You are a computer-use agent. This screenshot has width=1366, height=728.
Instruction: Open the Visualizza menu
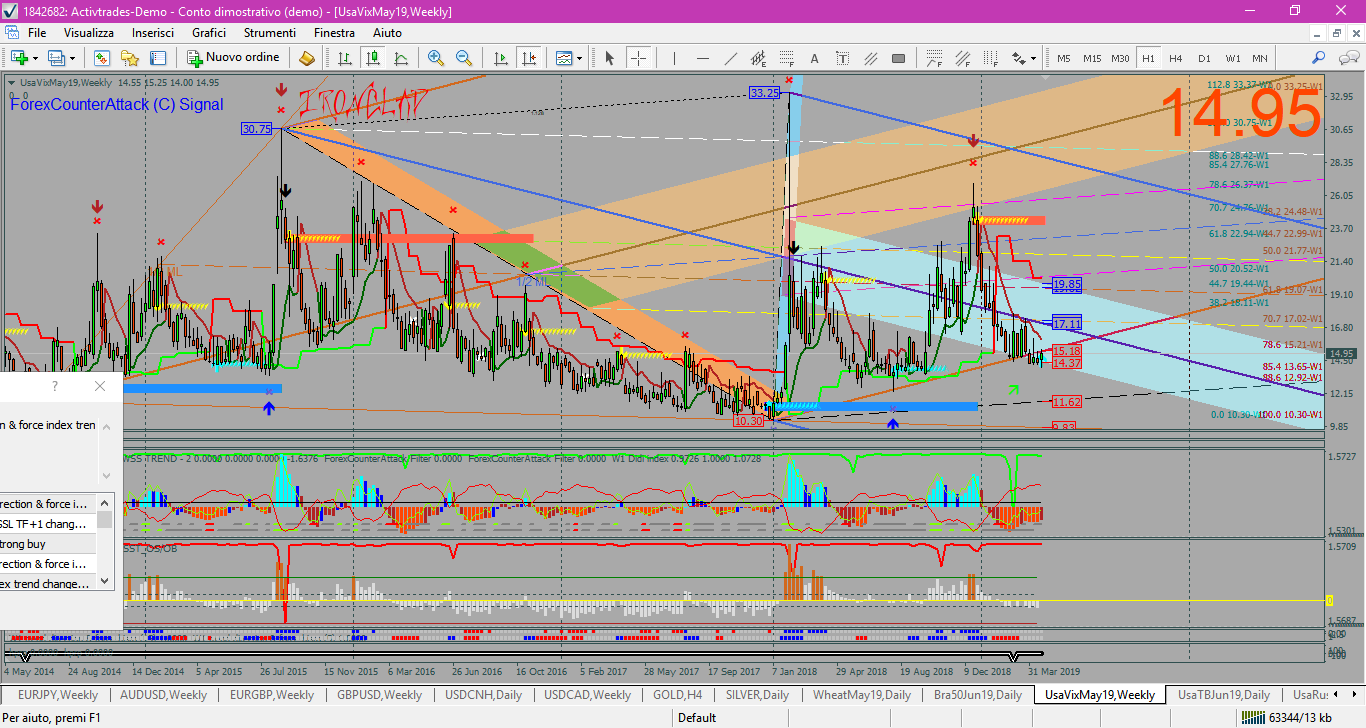(88, 33)
